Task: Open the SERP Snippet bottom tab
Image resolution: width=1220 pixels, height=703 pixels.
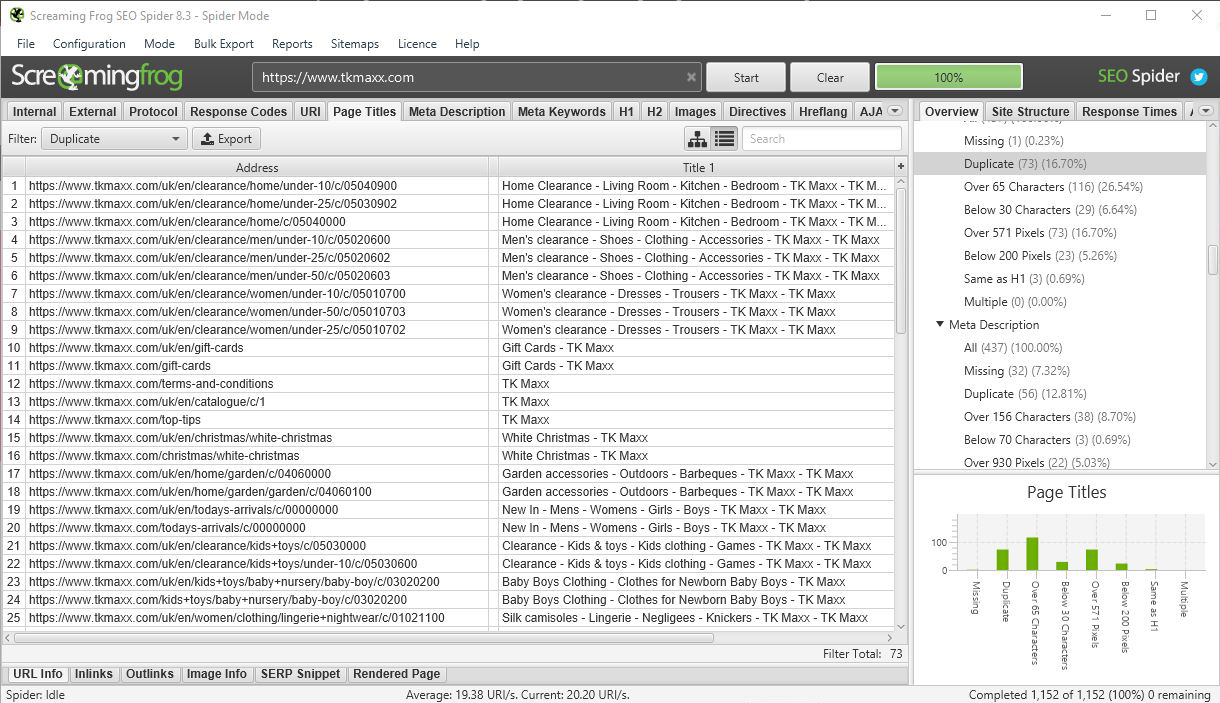Action: tap(300, 674)
